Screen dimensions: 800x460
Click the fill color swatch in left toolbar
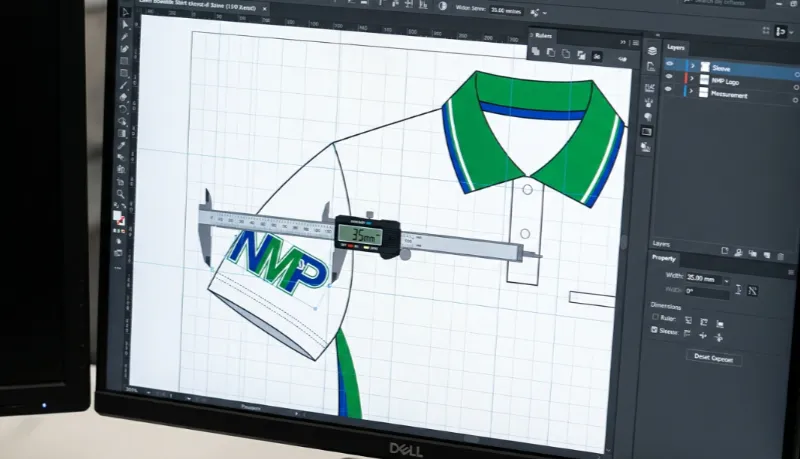[117, 215]
